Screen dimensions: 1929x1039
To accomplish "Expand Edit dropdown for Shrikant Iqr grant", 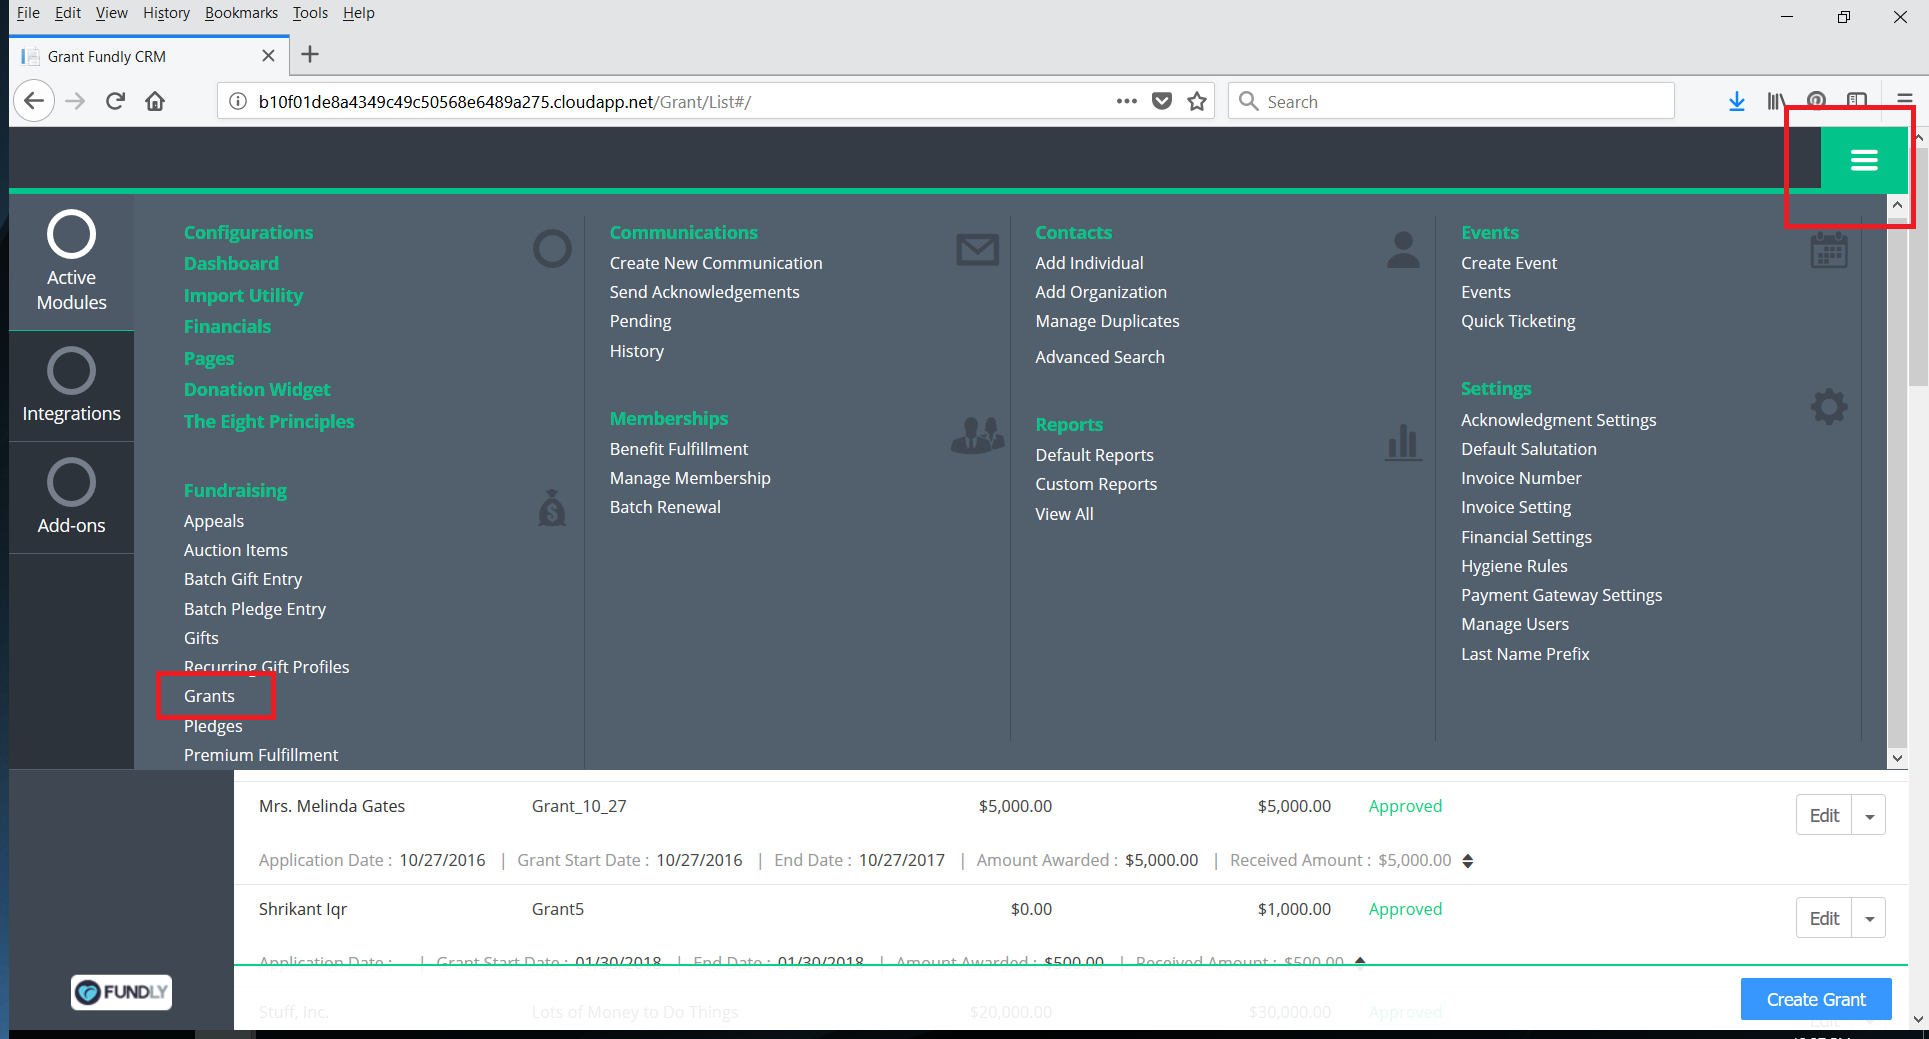I will (1869, 919).
